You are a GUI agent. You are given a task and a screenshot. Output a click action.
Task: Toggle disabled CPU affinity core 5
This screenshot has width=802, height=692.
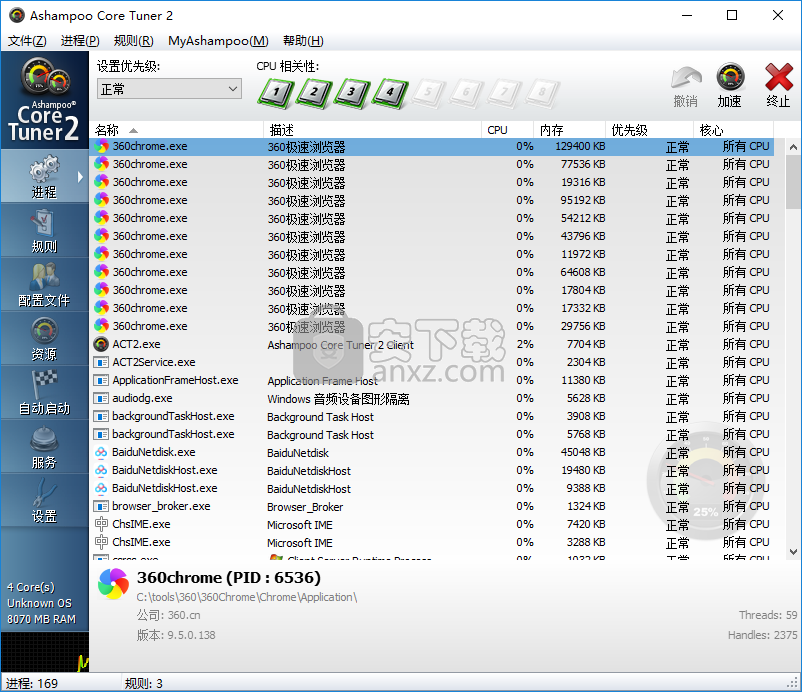(429, 93)
